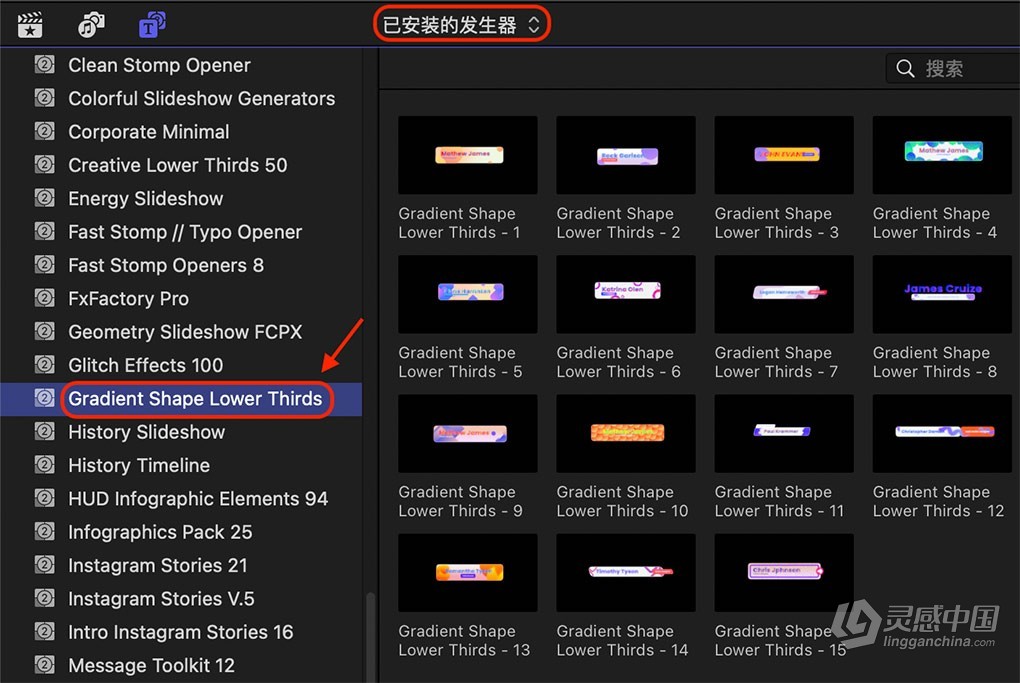This screenshot has width=1020, height=683.
Task: Select Instagram Stories V.5 category
Action: 161,598
